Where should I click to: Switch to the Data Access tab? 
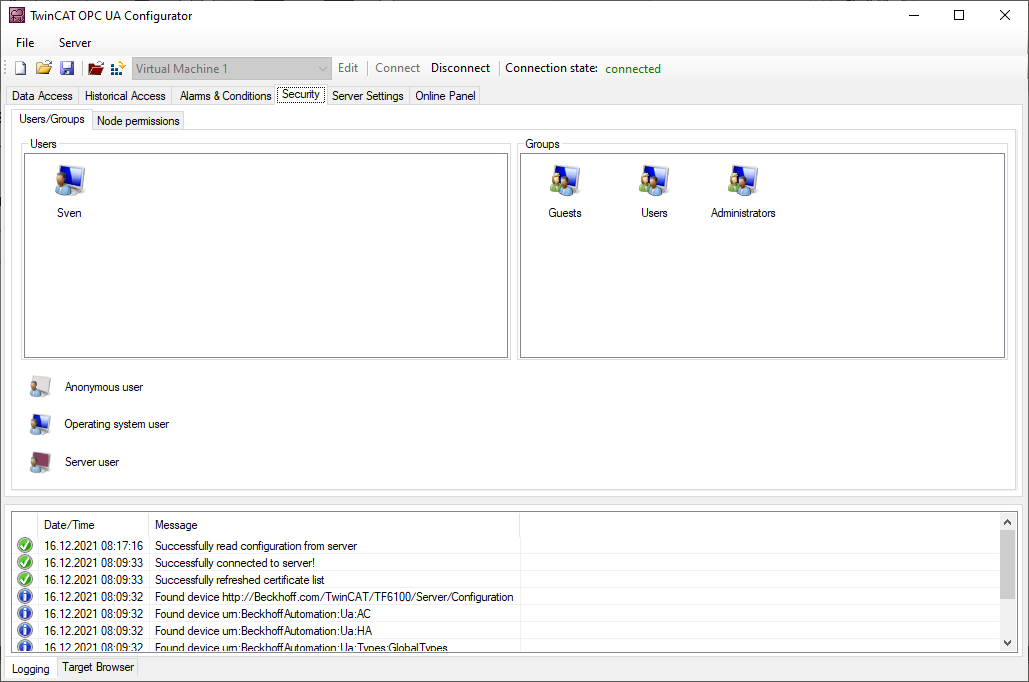pyautogui.click(x=42, y=96)
